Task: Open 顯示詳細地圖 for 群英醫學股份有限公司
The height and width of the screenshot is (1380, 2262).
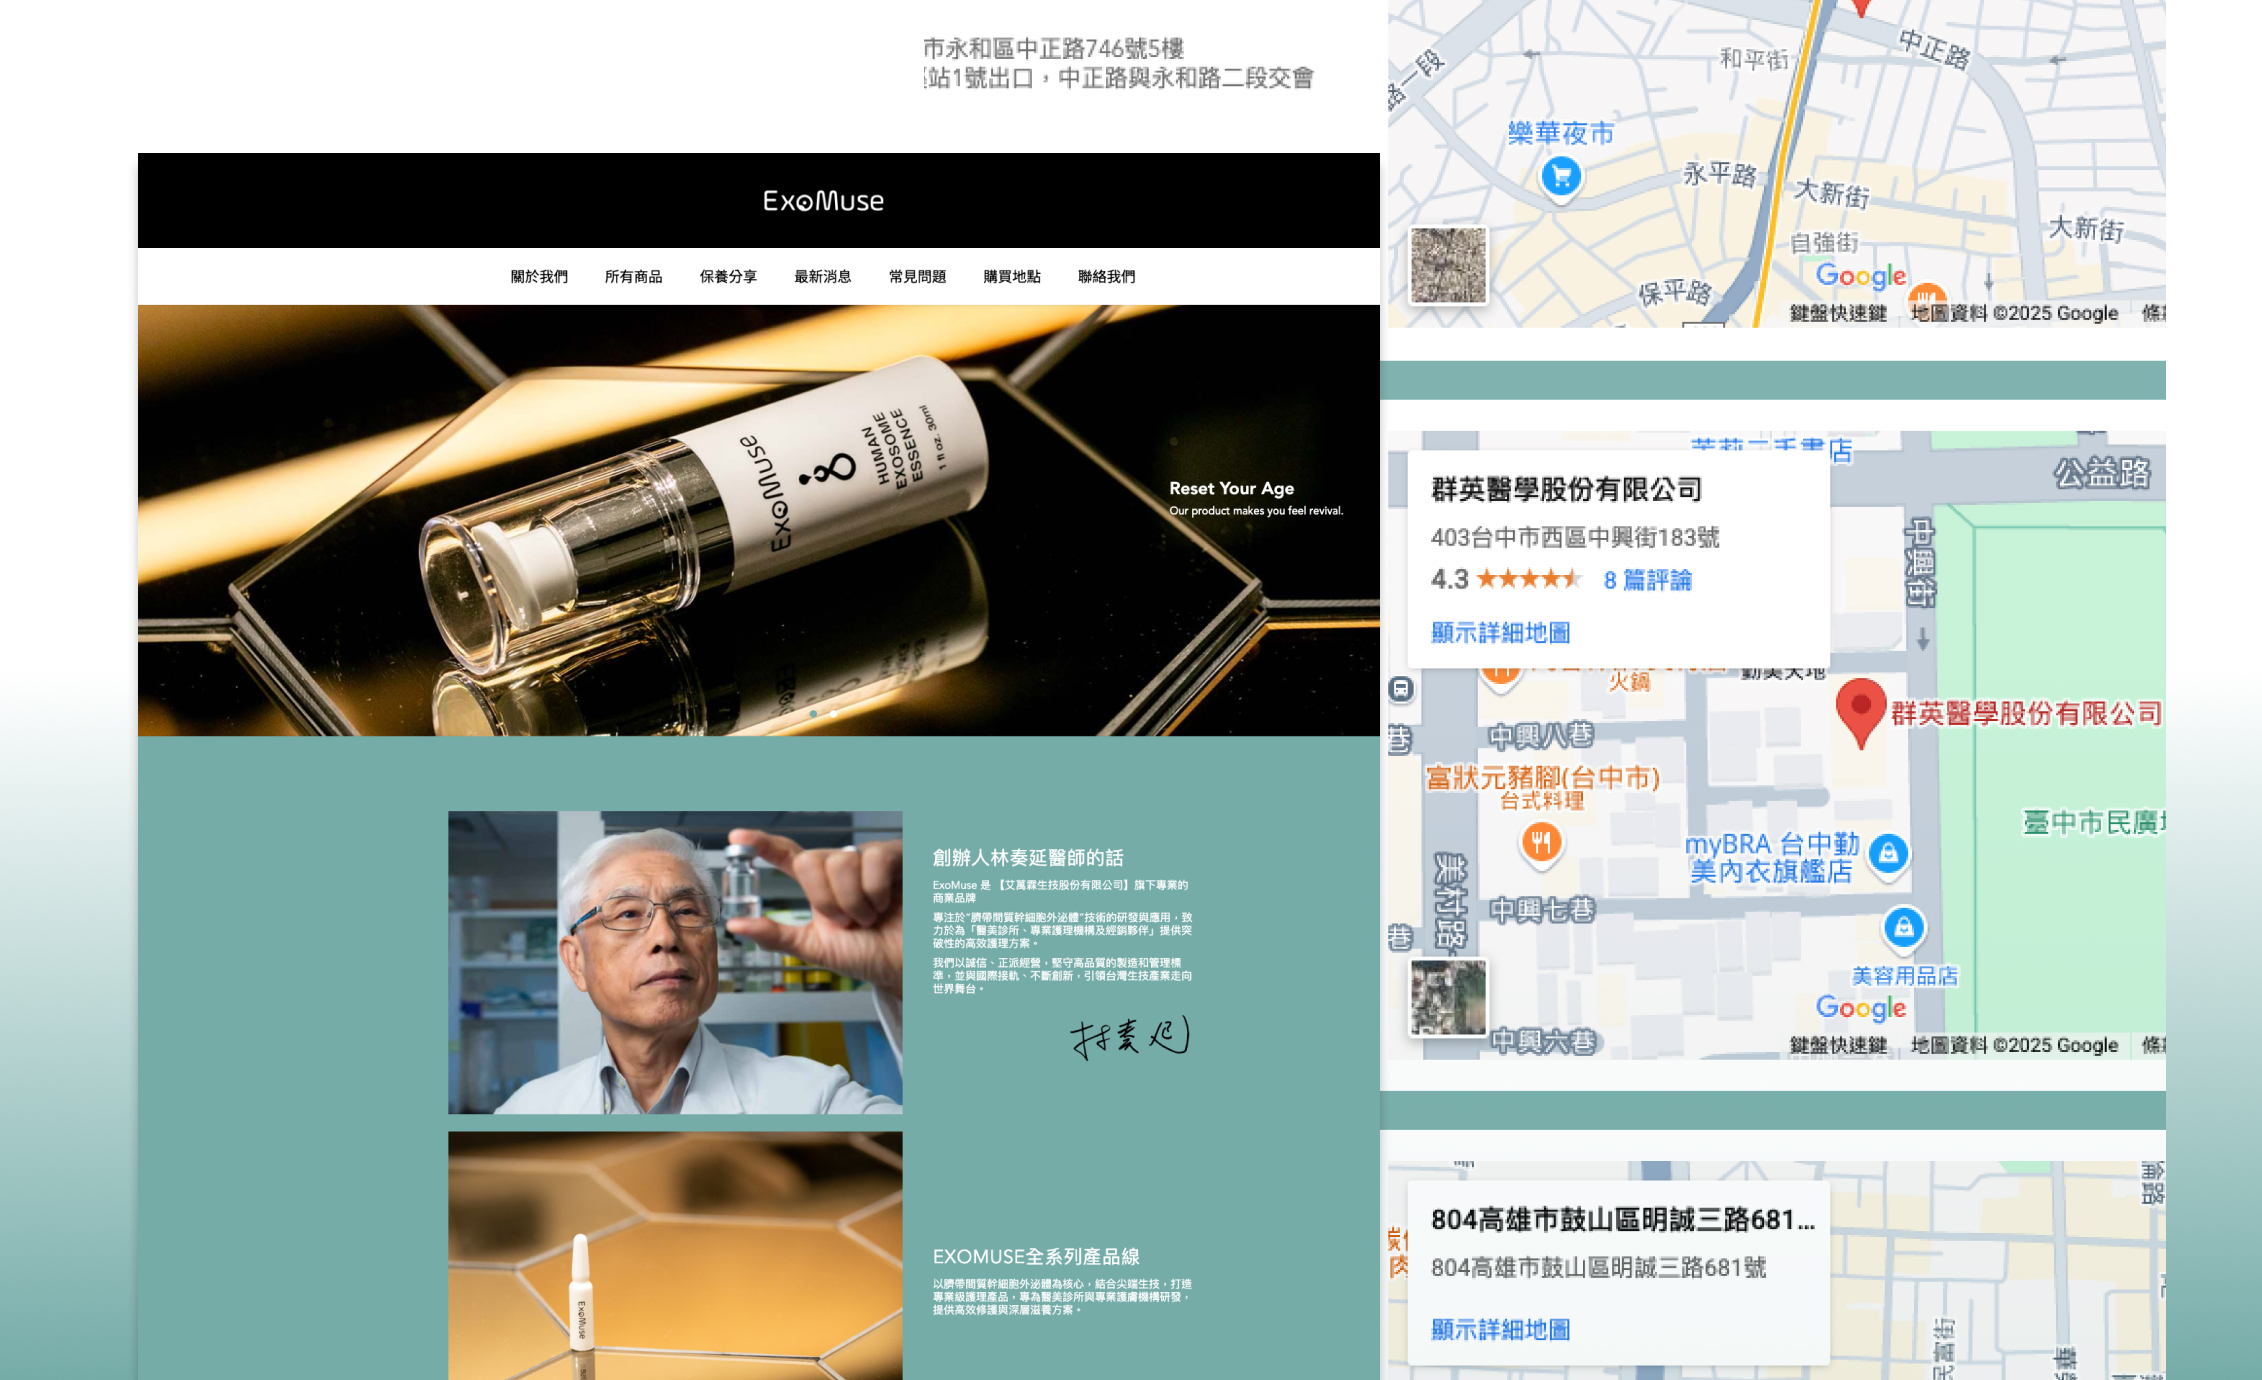Action: (1499, 632)
